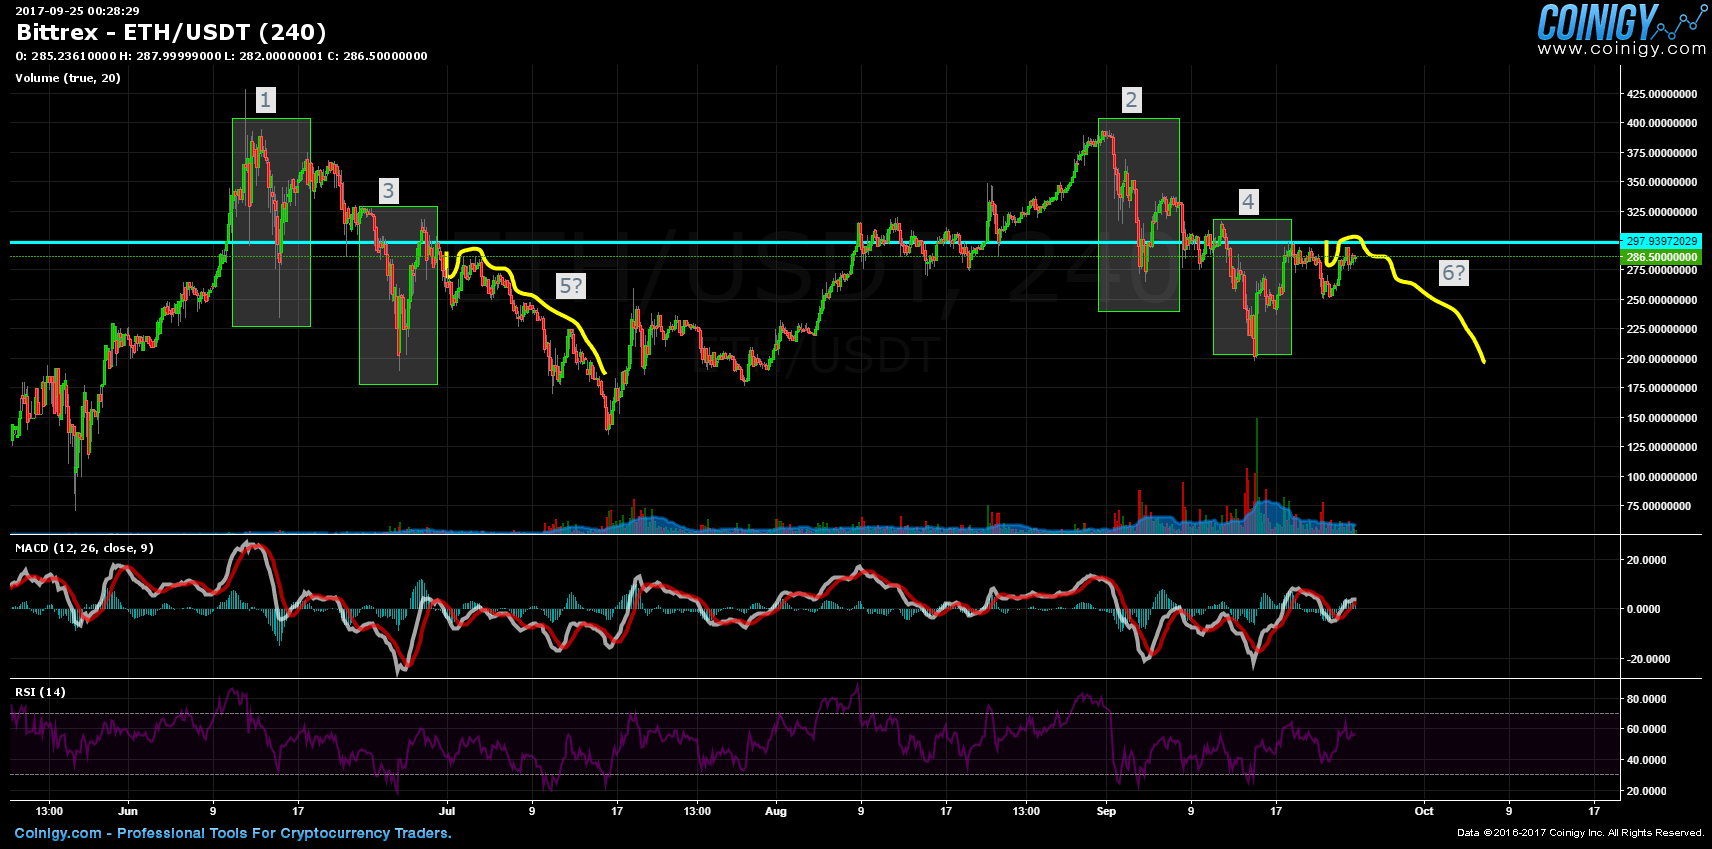Click the annotation label marked 3
The image size is (1712, 849).
pos(389,191)
